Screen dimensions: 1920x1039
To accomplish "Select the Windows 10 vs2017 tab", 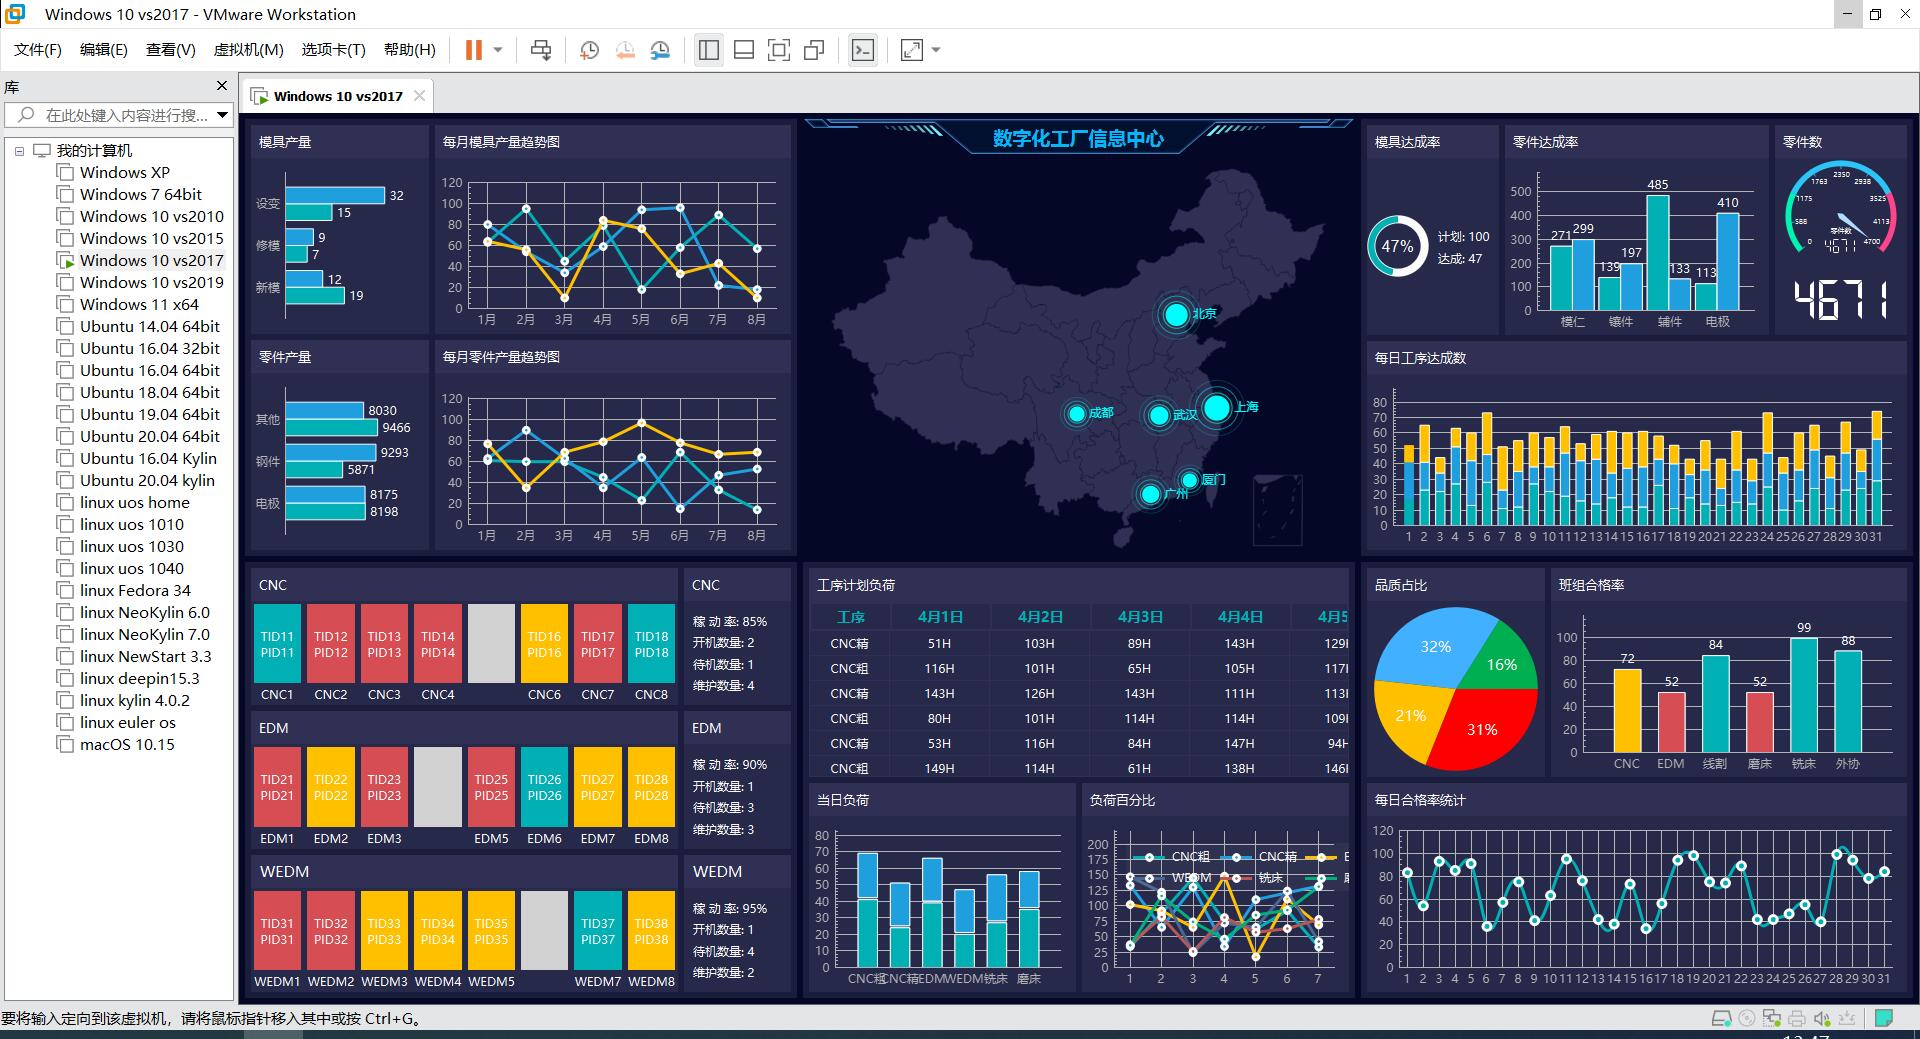I will pos(337,96).
